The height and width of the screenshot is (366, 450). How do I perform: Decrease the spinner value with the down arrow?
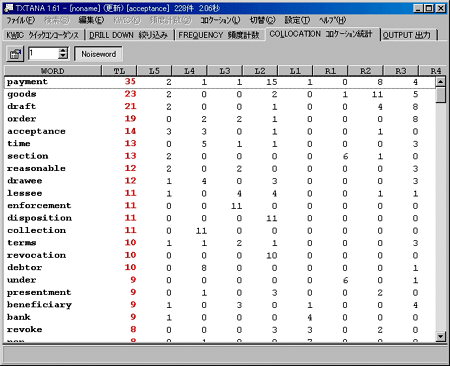pyautogui.click(x=63, y=56)
